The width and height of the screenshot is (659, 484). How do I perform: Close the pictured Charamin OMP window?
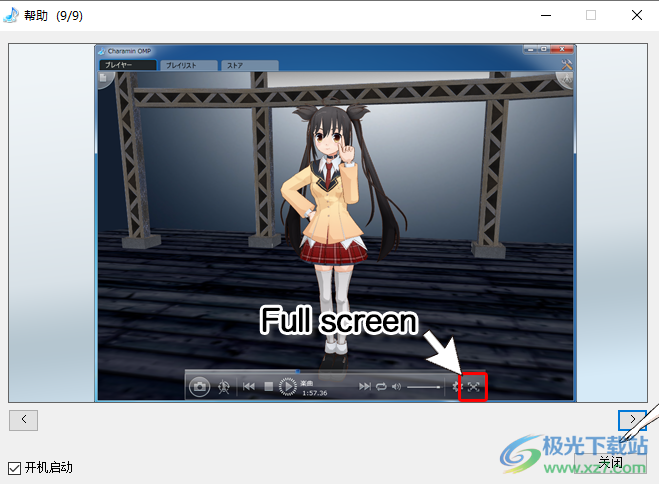[562, 49]
